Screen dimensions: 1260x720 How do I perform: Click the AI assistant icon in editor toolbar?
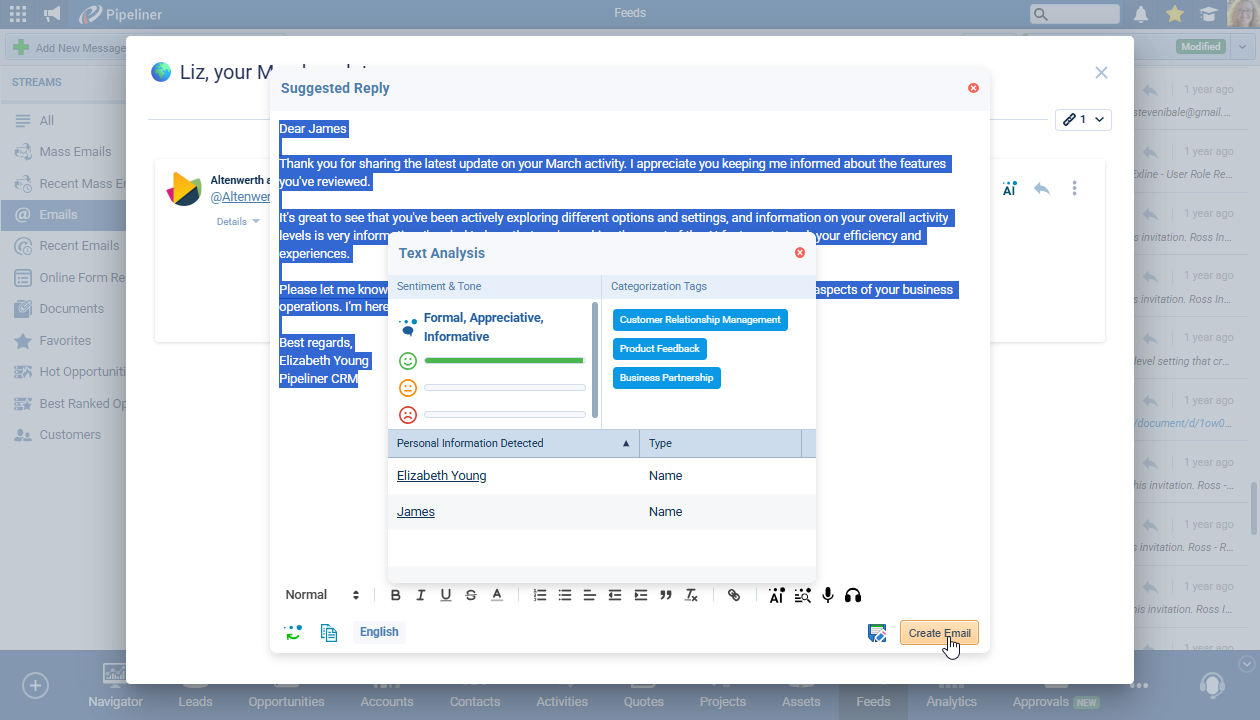pyautogui.click(x=777, y=595)
